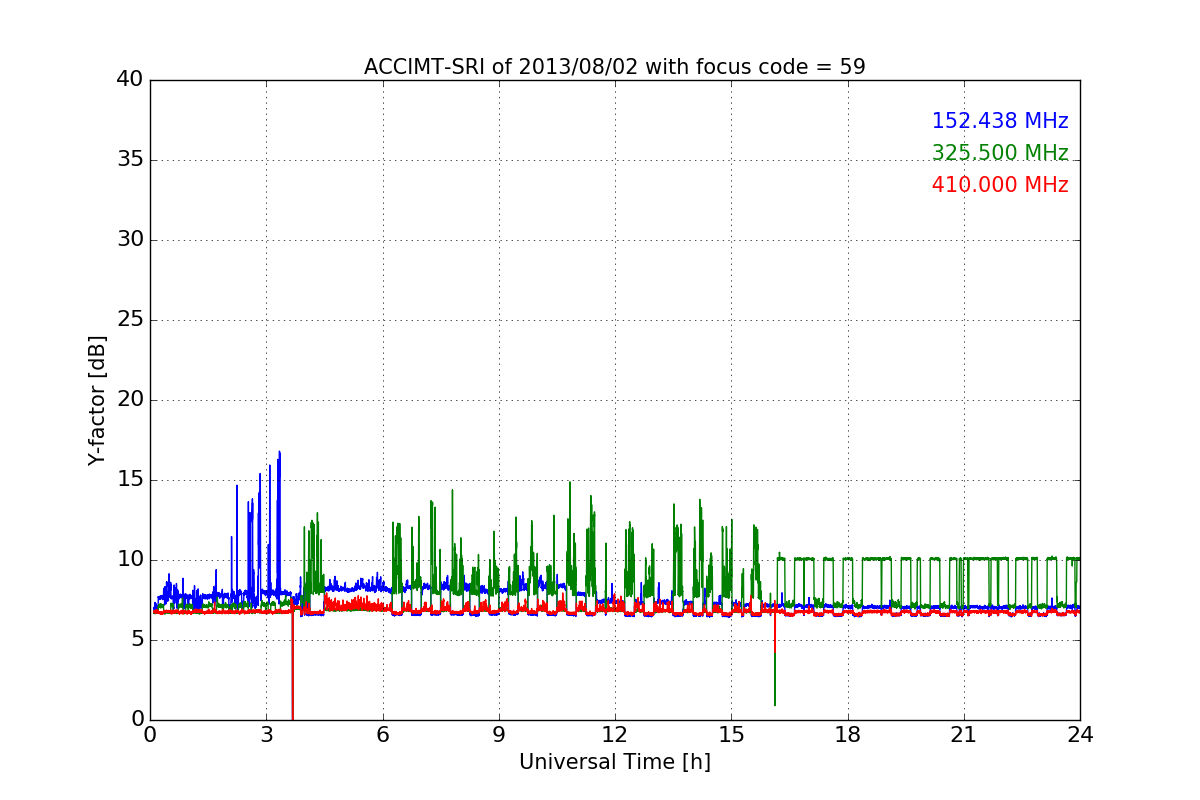Click the x-axis tick label 24

(1080, 735)
